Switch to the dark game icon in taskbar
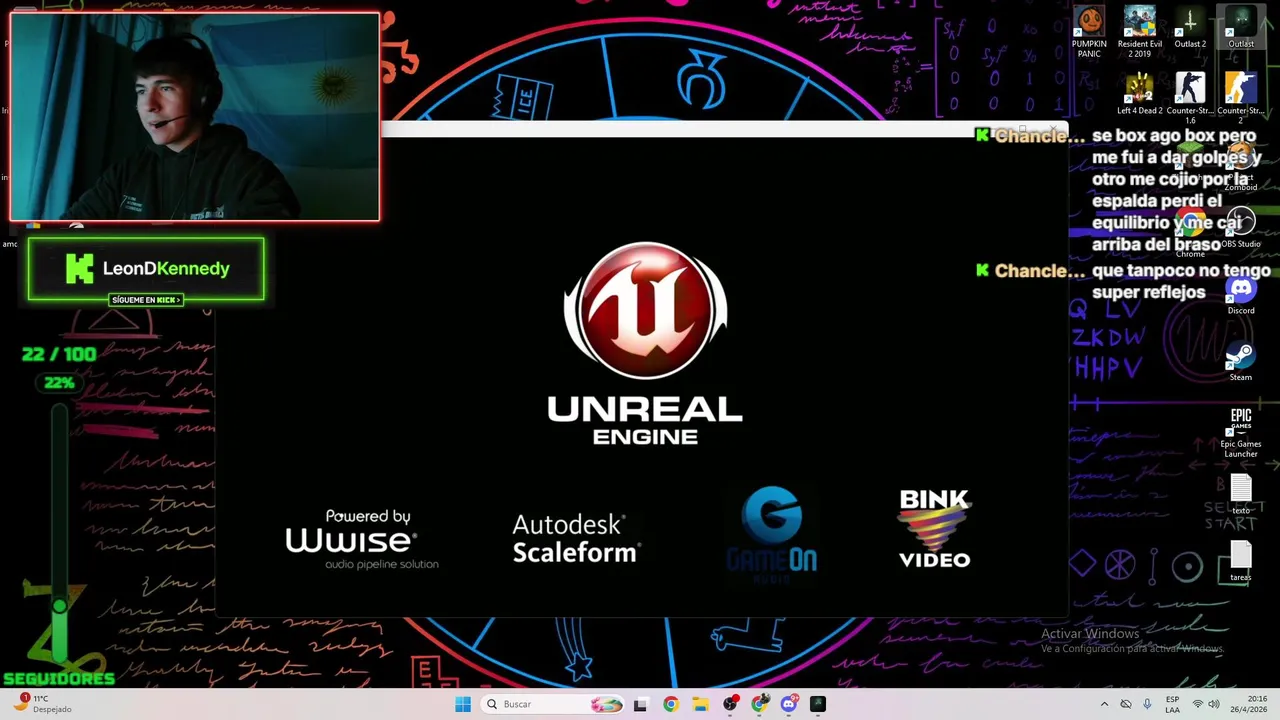 pos(818,704)
